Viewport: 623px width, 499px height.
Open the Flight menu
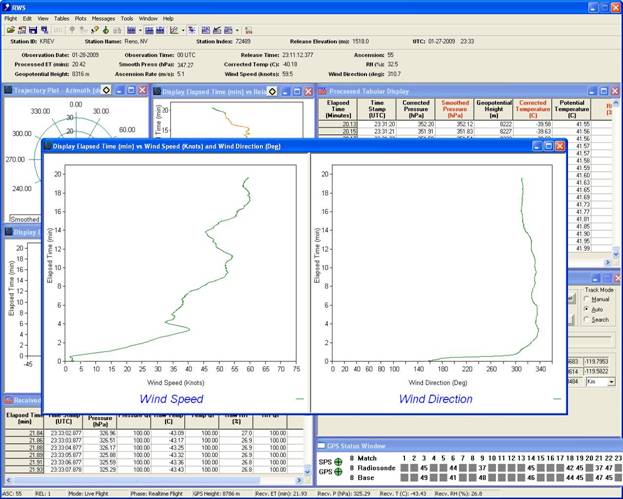click(x=11, y=19)
